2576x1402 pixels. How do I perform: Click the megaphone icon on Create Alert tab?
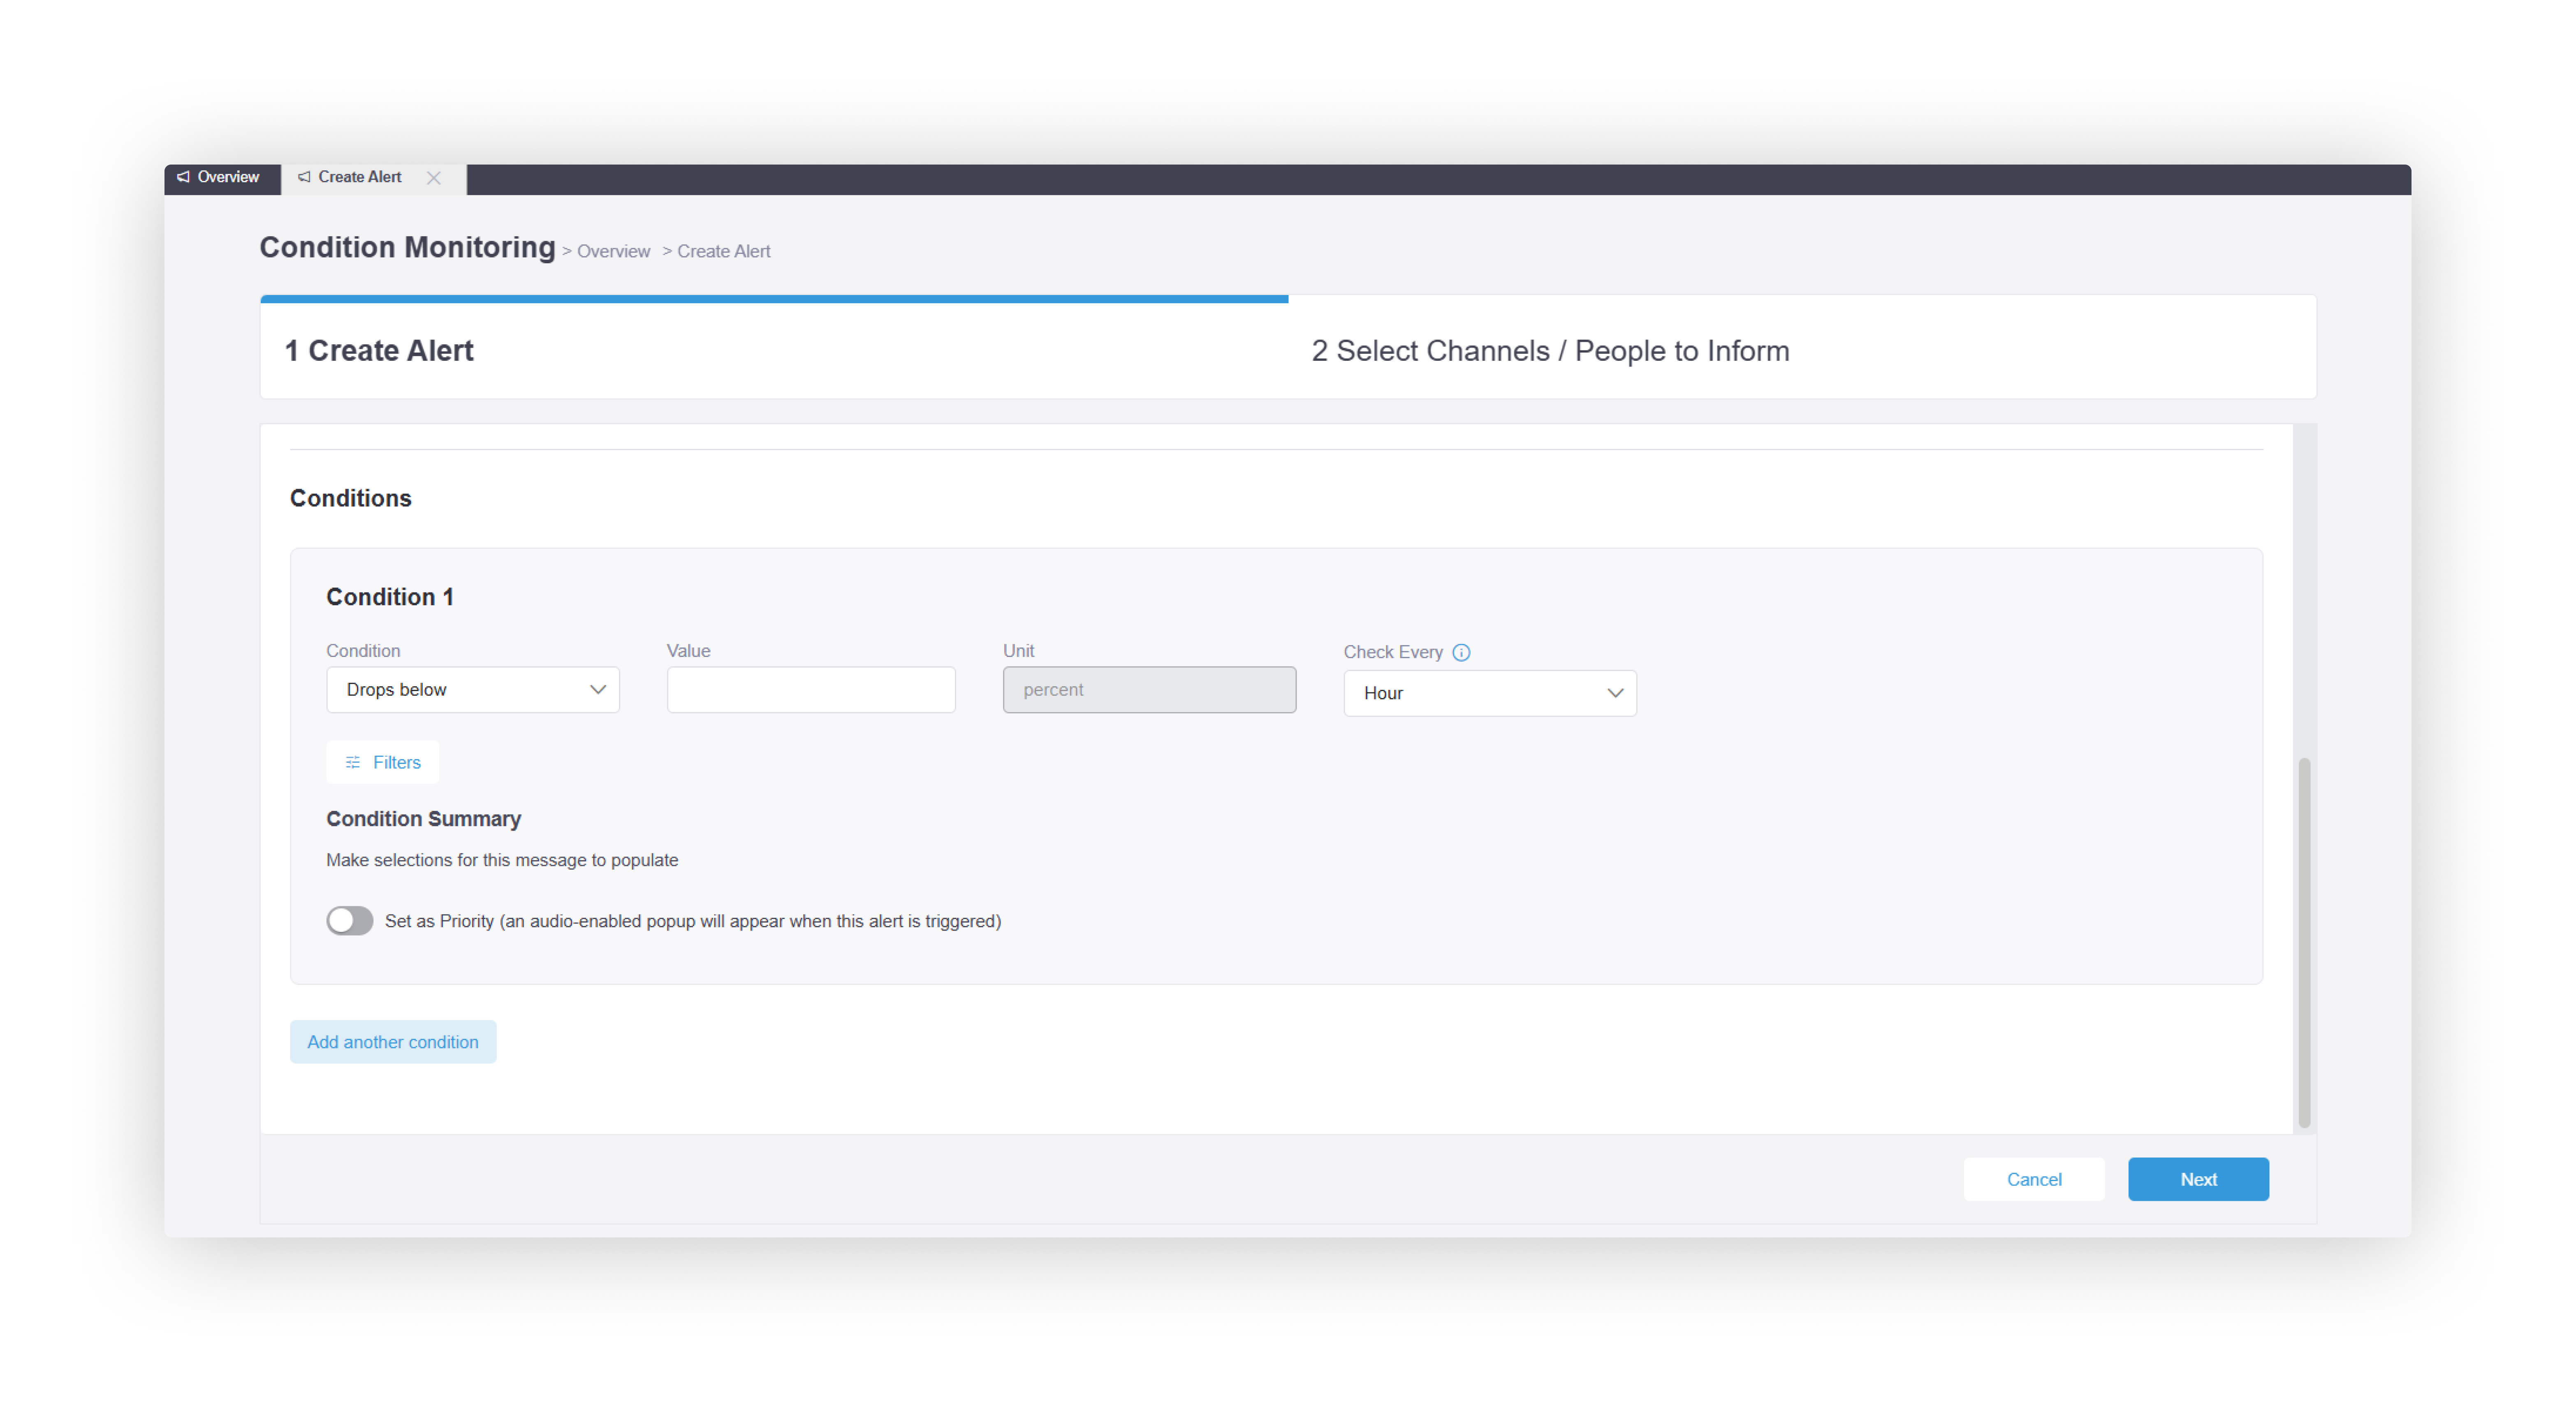pos(304,177)
